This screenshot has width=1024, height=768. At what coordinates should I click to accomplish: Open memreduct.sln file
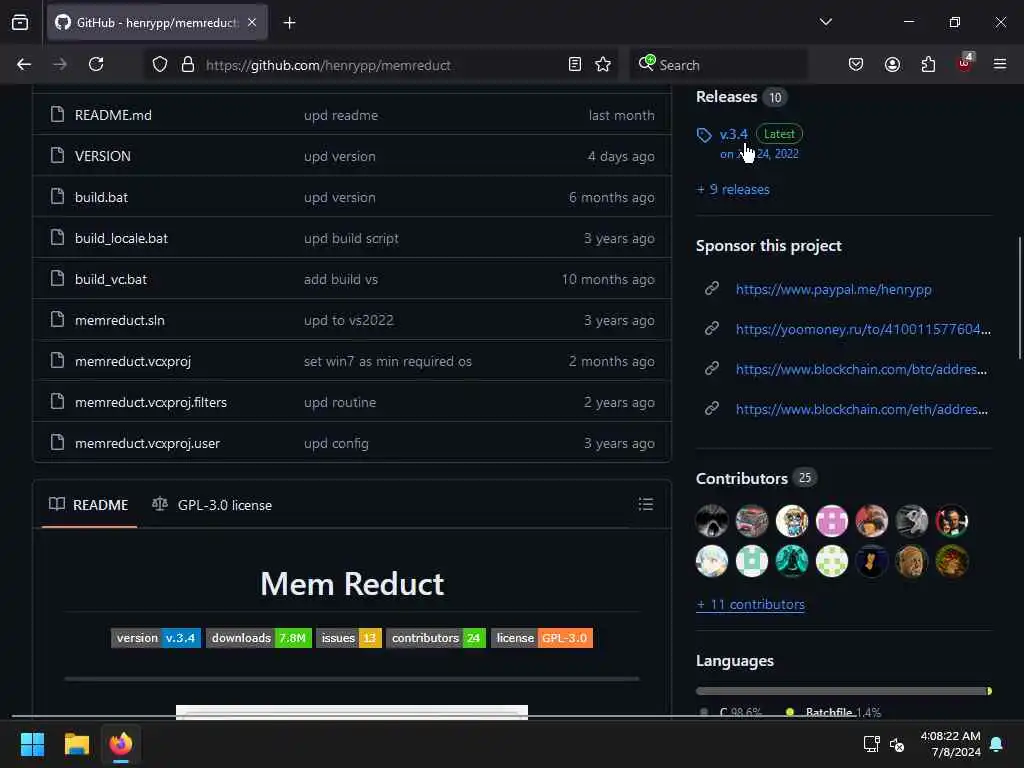click(x=120, y=320)
